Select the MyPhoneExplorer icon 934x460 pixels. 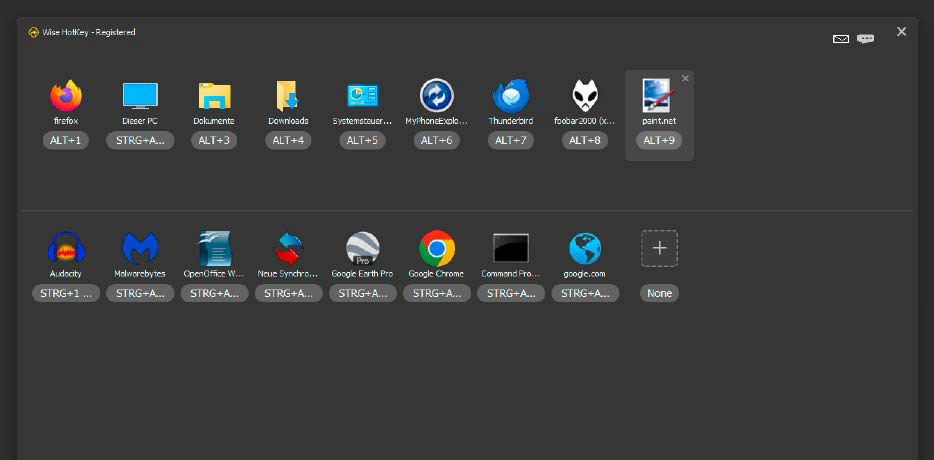pos(437,96)
